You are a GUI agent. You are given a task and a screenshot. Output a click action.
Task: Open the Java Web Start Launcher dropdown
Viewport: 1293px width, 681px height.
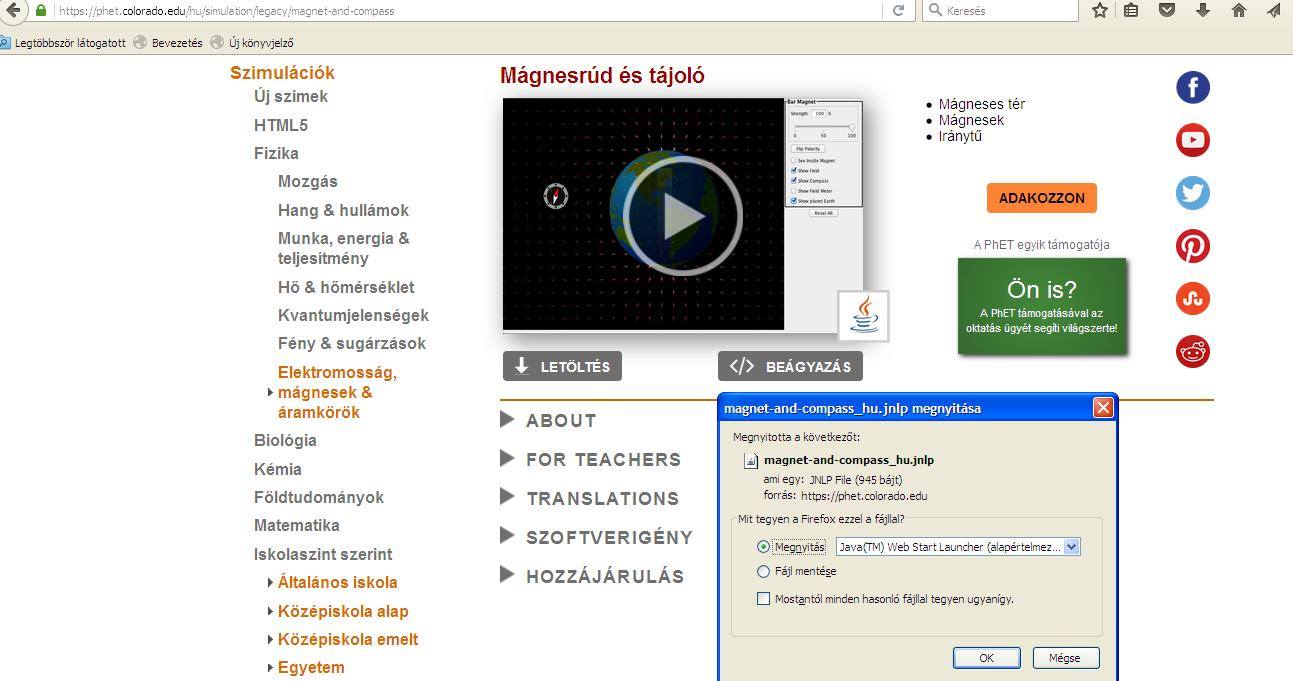tap(1072, 547)
